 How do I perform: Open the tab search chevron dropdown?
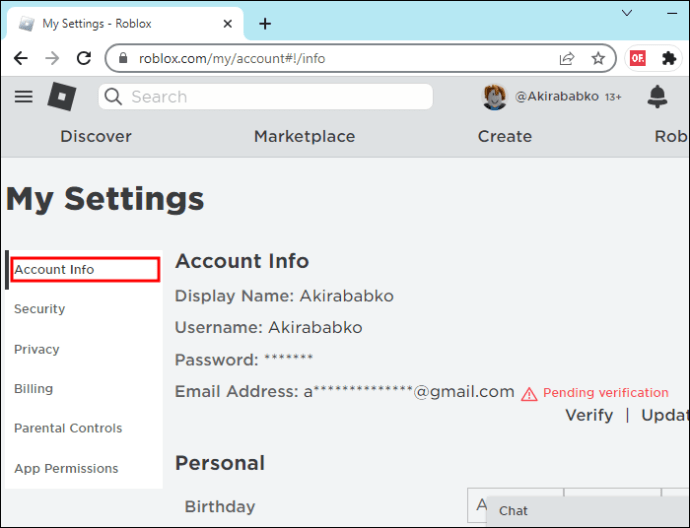627,13
